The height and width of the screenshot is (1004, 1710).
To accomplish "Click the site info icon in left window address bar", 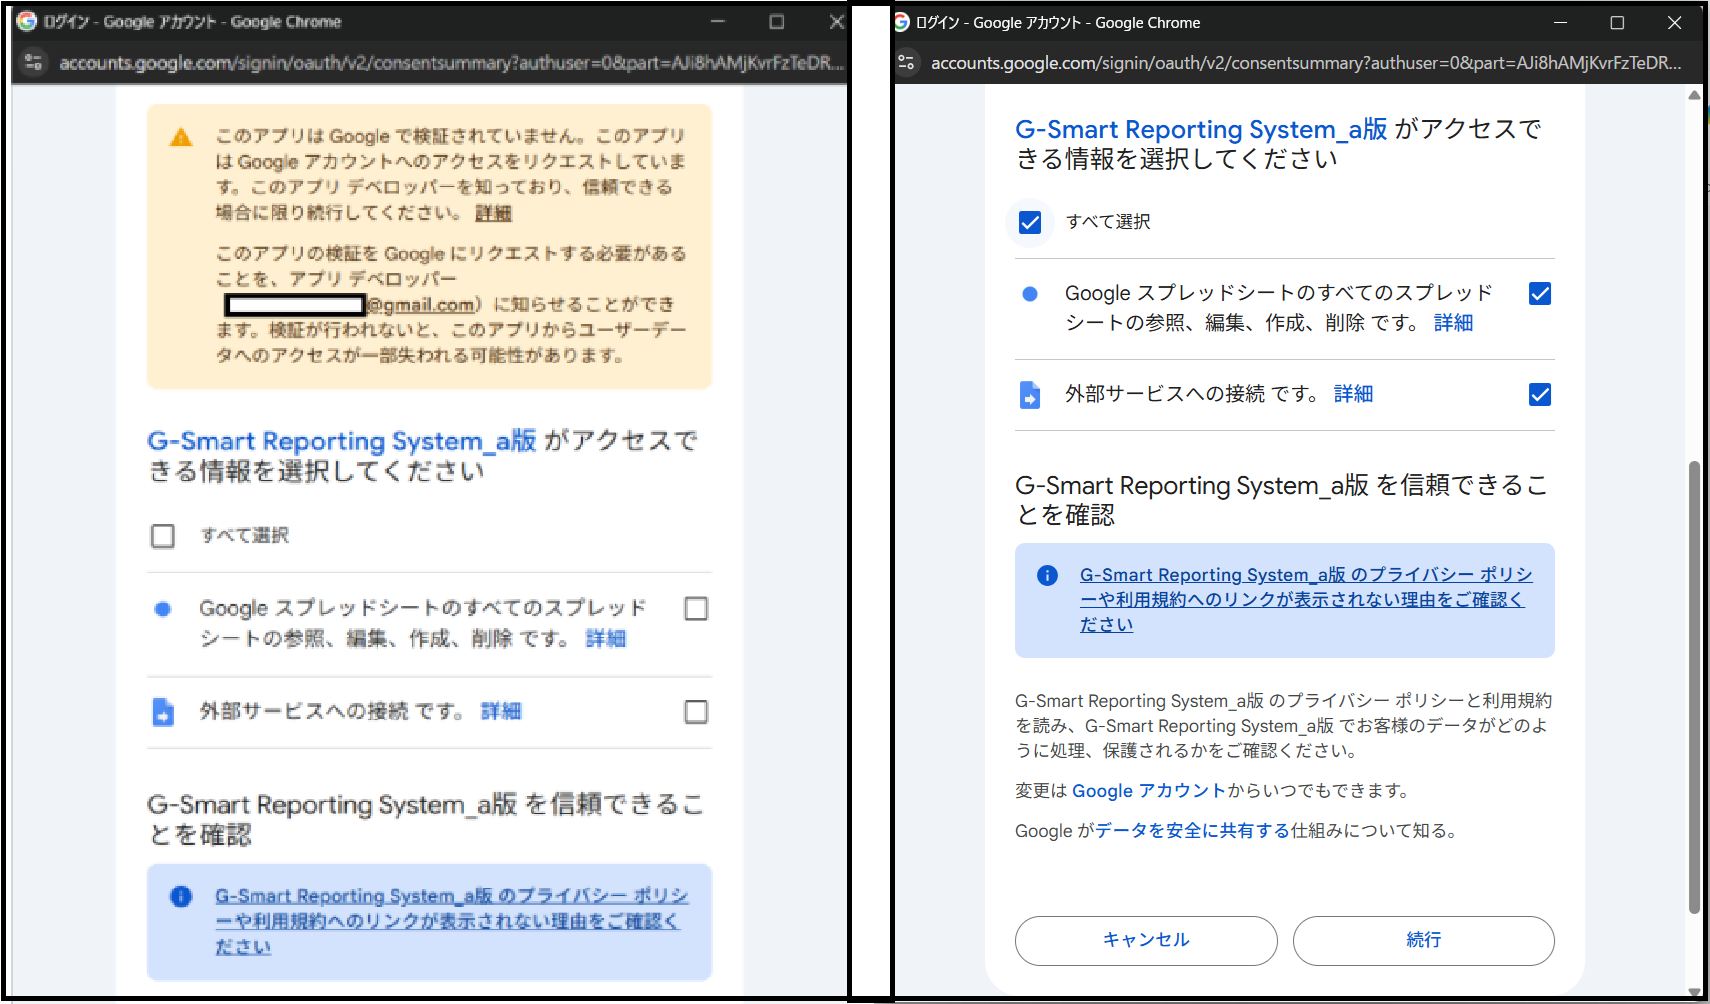I will tap(34, 62).
